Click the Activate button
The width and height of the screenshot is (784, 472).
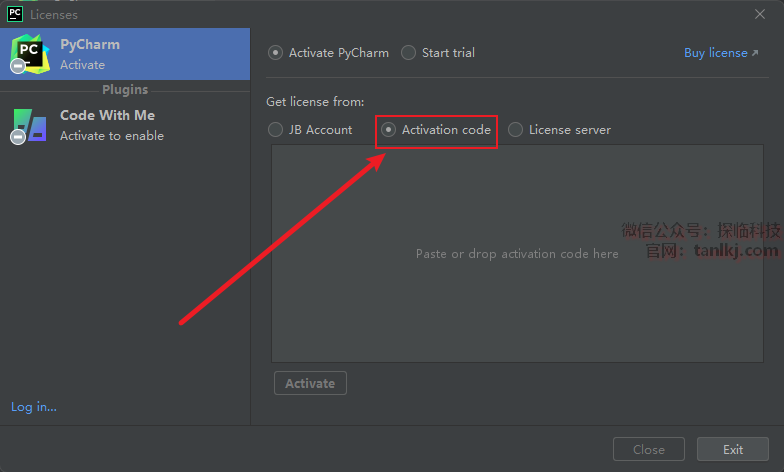point(310,383)
